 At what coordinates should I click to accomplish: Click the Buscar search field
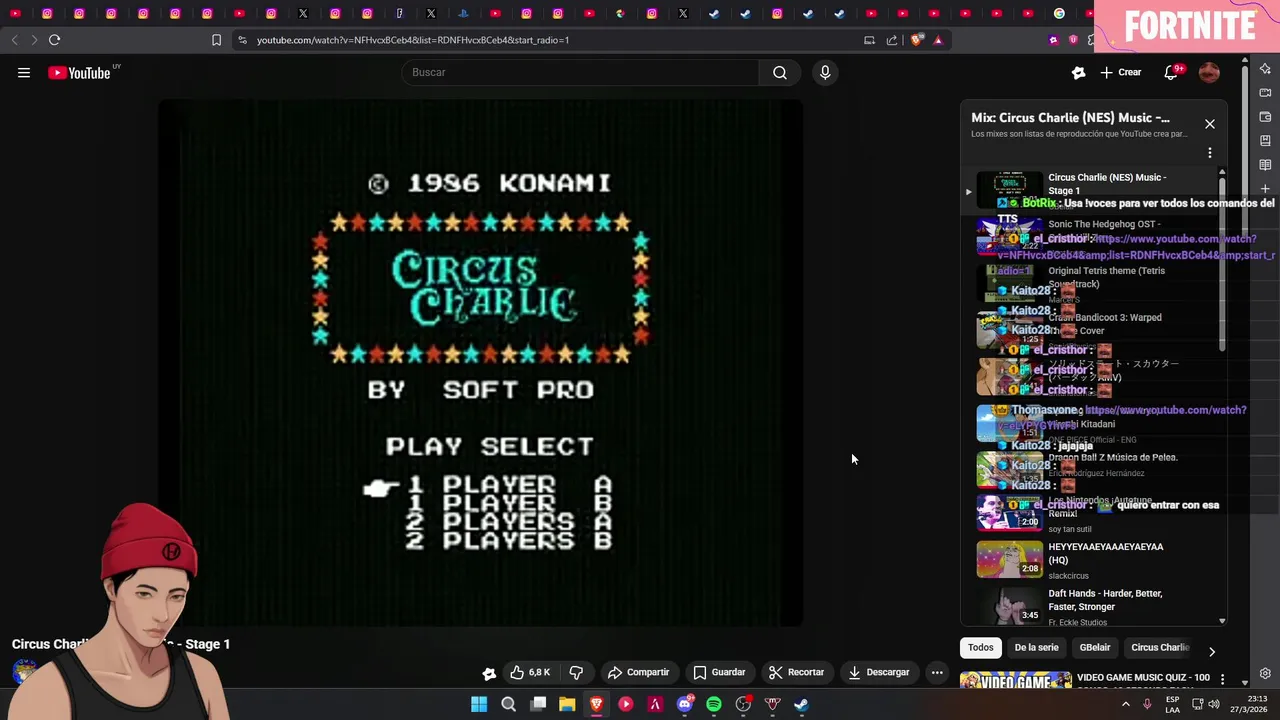pyautogui.click(x=580, y=72)
